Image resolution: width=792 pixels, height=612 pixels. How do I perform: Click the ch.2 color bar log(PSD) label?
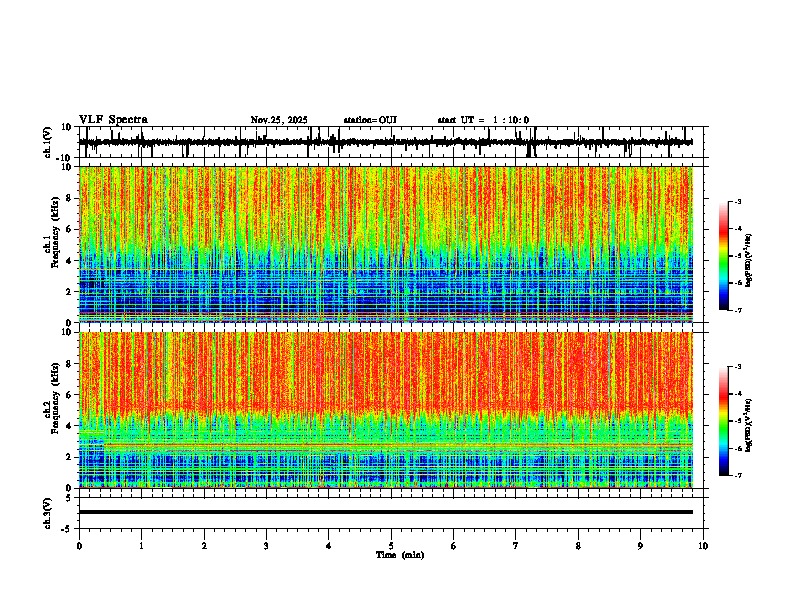click(749, 425)
